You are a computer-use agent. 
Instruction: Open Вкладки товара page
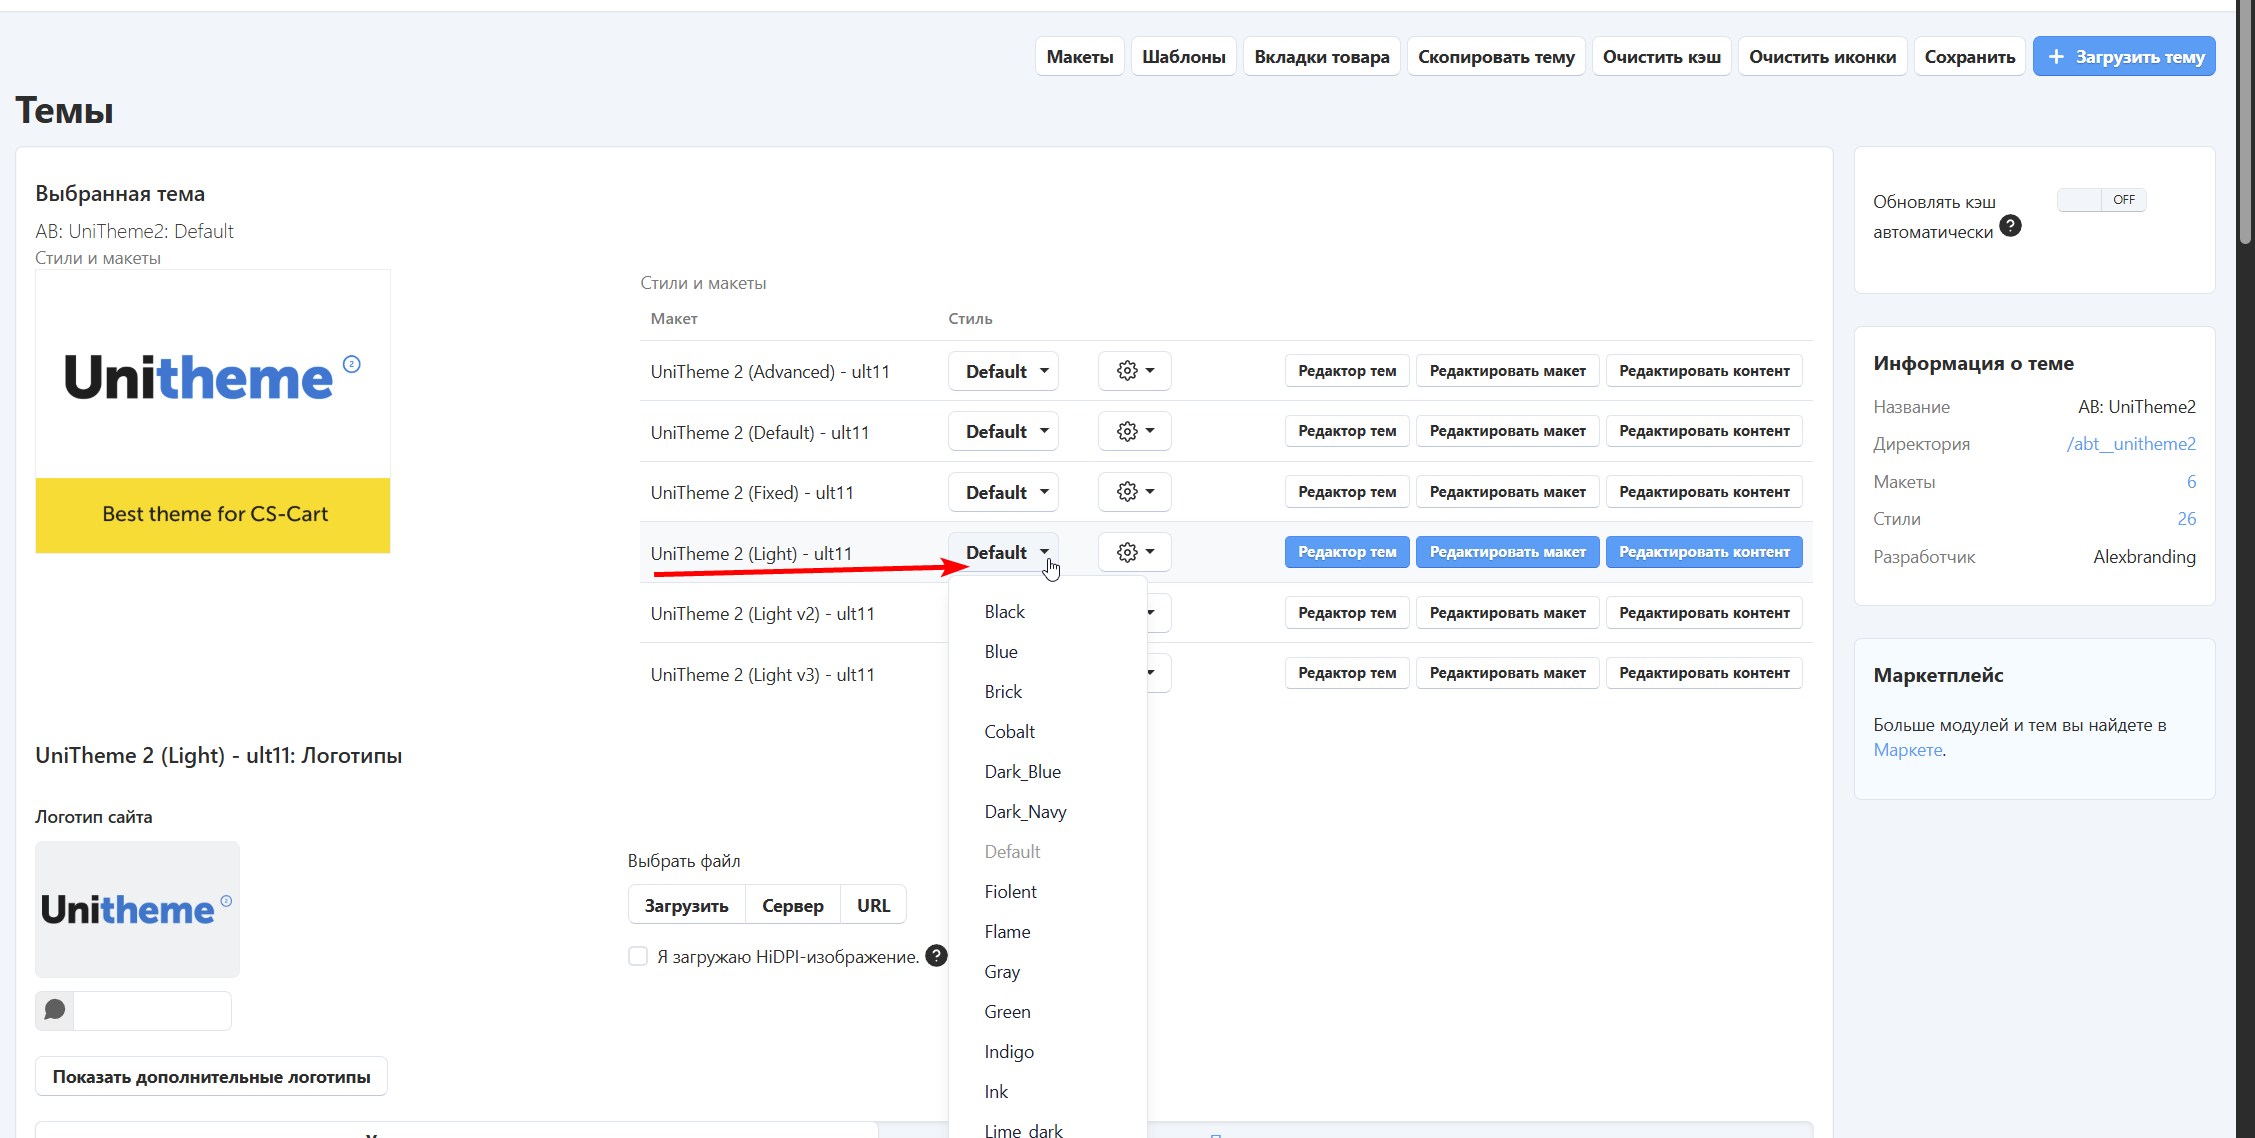1321,56
